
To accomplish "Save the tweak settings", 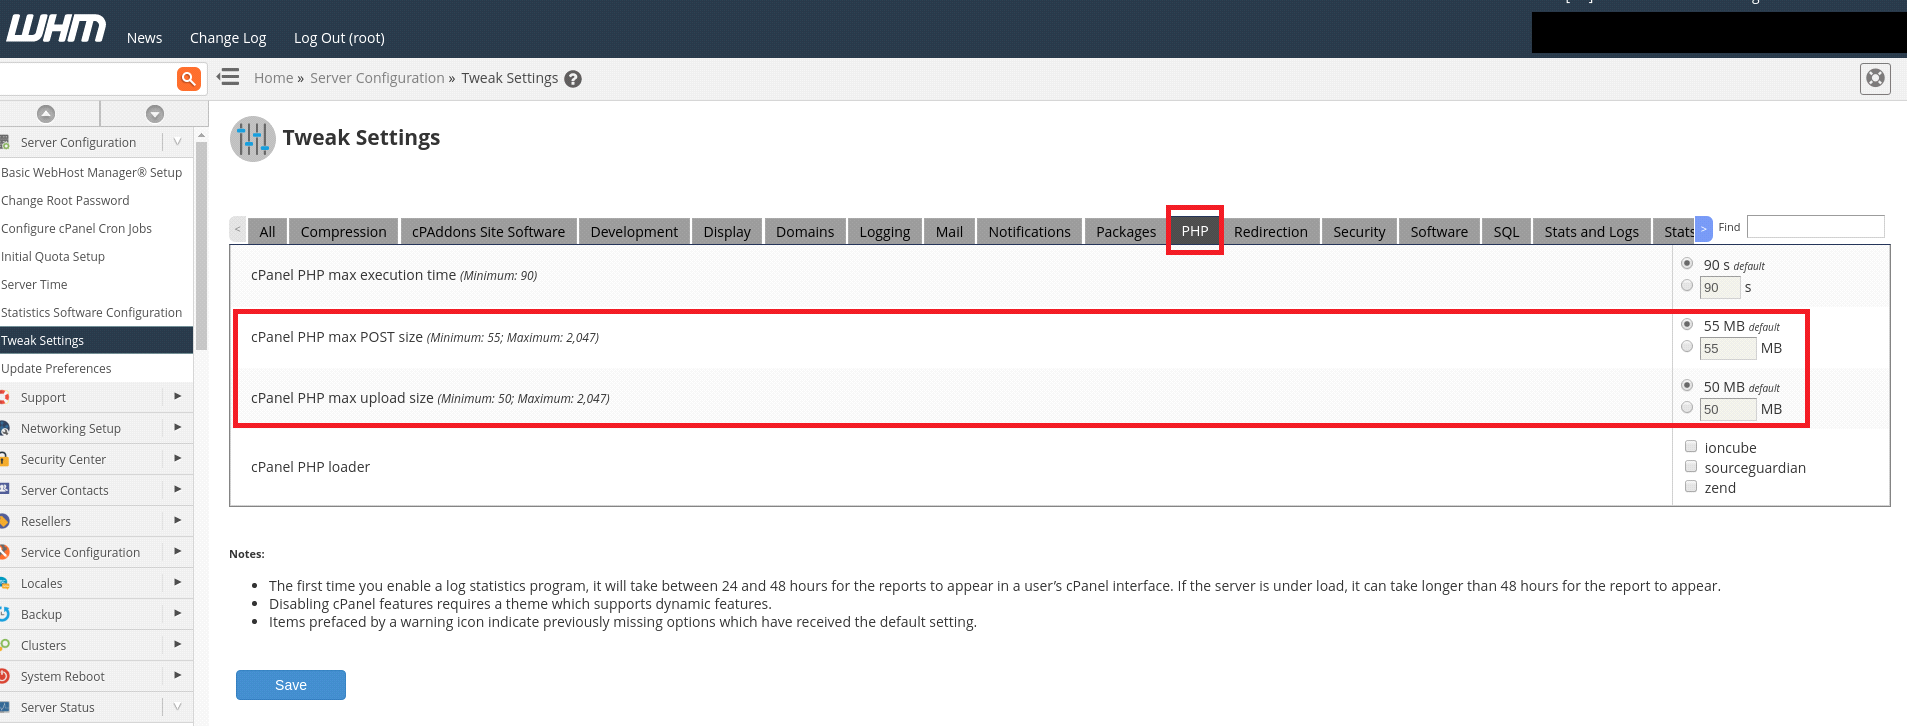I will click(291, 685).
